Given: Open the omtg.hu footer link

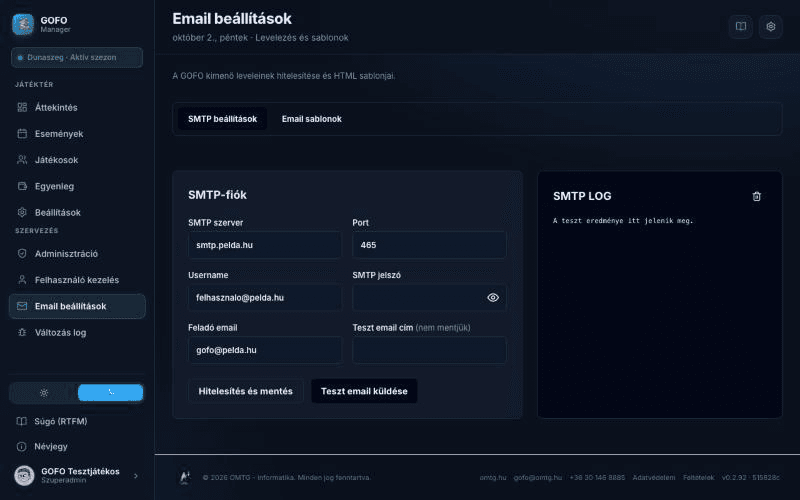Looking at the screenshot, I should tap(493, 478).
